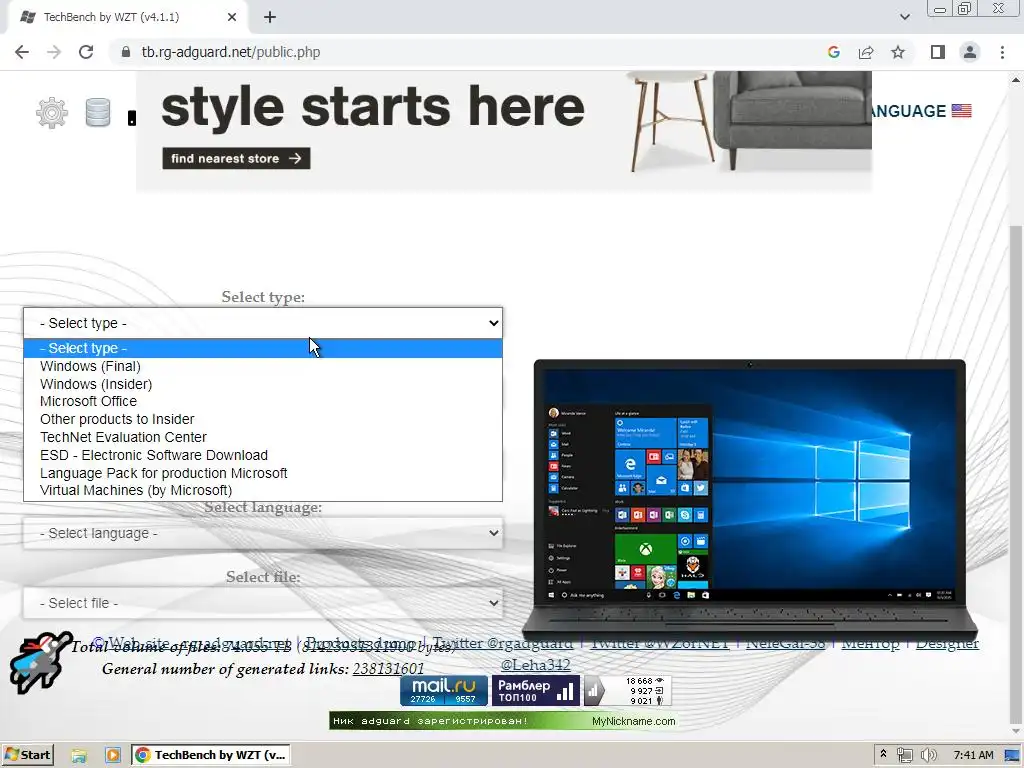Open the Twitter @rgadguard link
The height and width of the screenshot is (768, 1024).
pyautogui.click(x=503, y=643)
